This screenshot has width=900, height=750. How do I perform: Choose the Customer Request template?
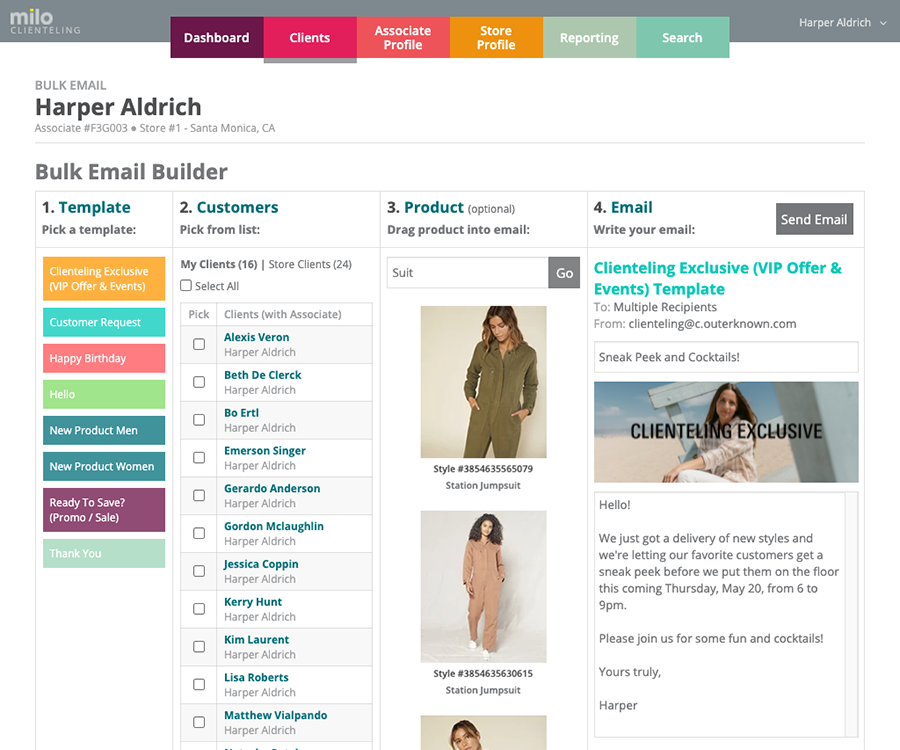point(104,322)
